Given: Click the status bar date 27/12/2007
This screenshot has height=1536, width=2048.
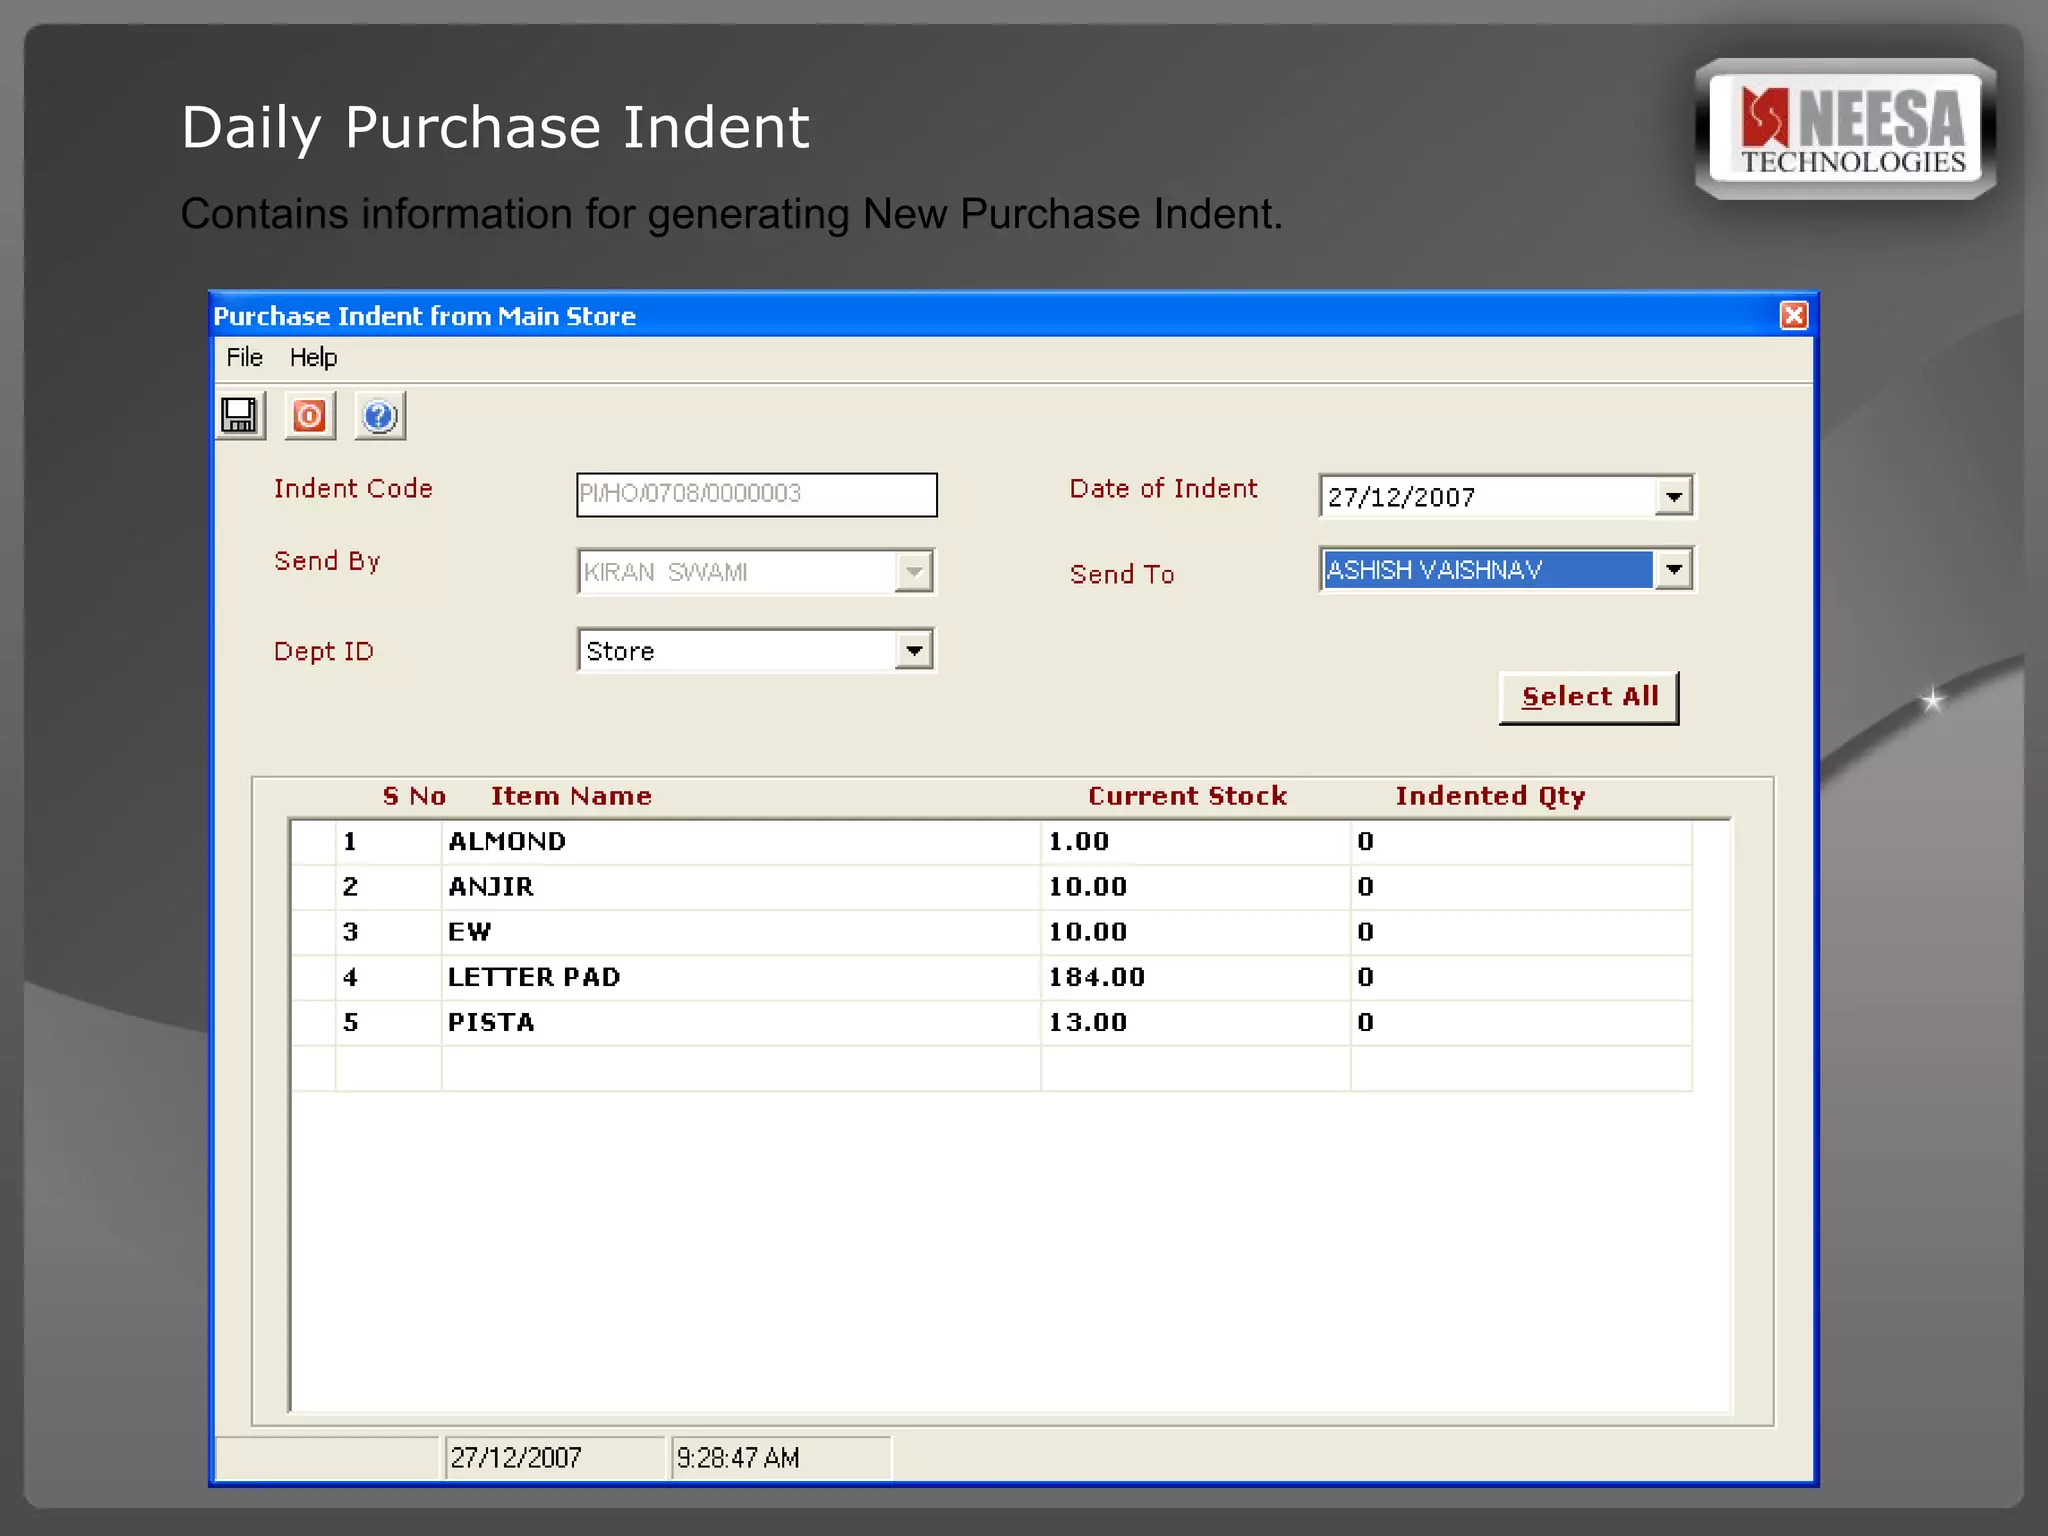Looking at the screenshot, I should coord(555,1458).
